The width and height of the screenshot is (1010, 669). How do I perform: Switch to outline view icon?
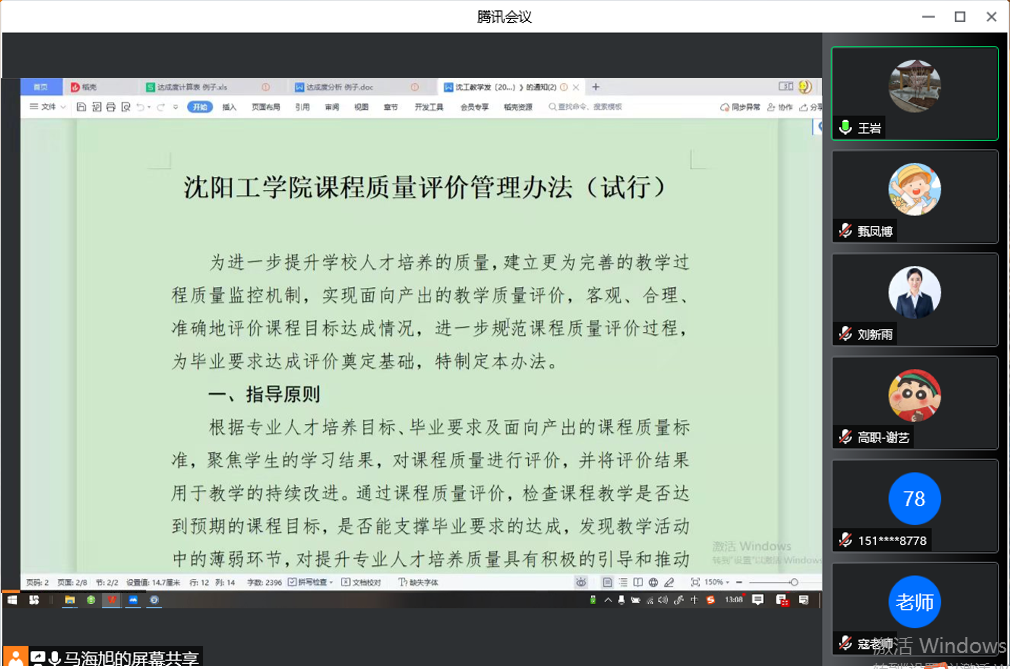(x=623, y=582)
